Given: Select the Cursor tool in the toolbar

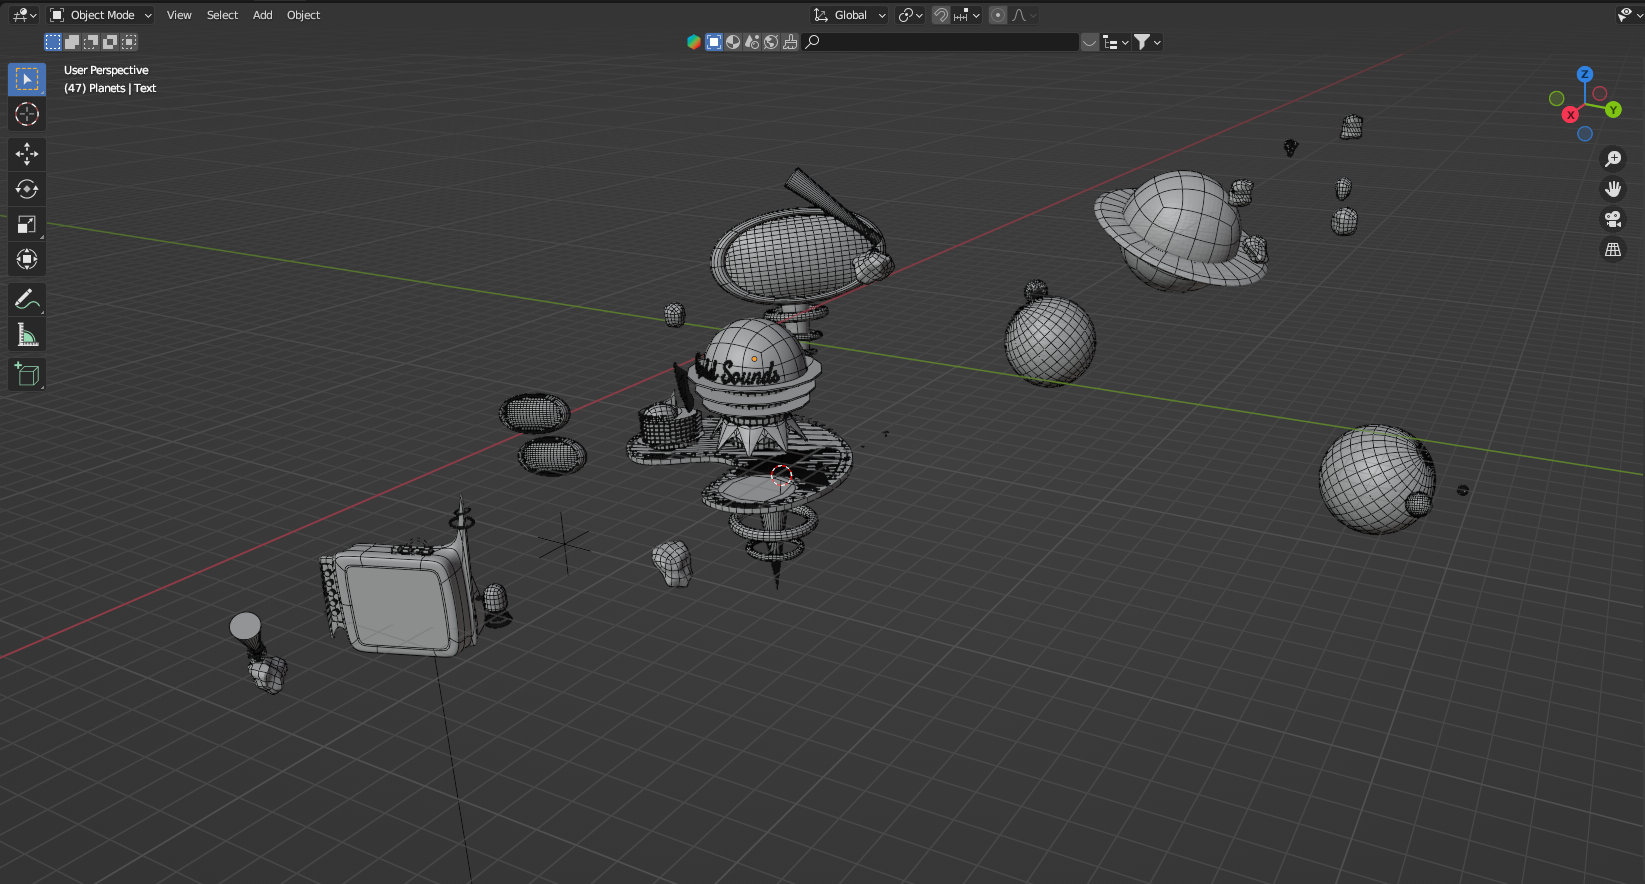Looking at the screenshot, I should click(x=27, y=114).
